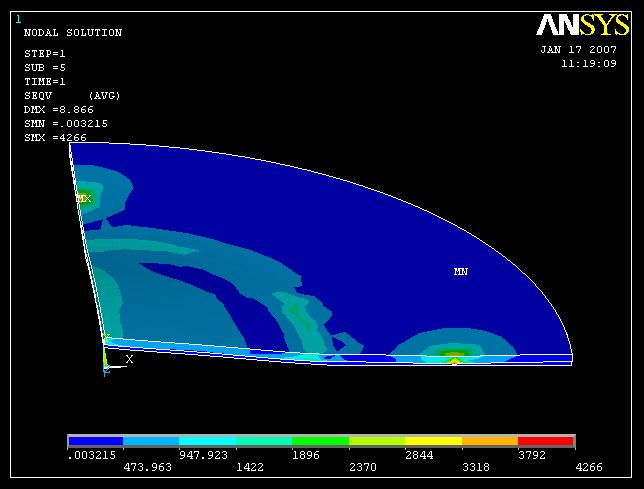Click the TIME=1 text

45,82
